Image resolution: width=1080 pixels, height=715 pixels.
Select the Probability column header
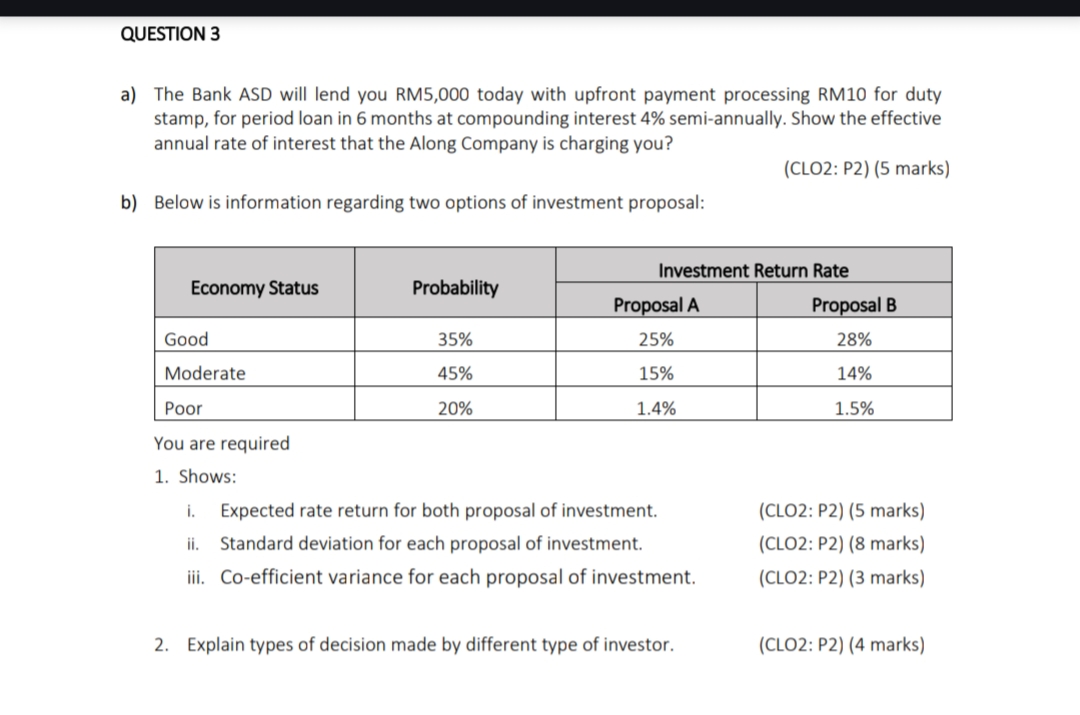pos(455,287)
